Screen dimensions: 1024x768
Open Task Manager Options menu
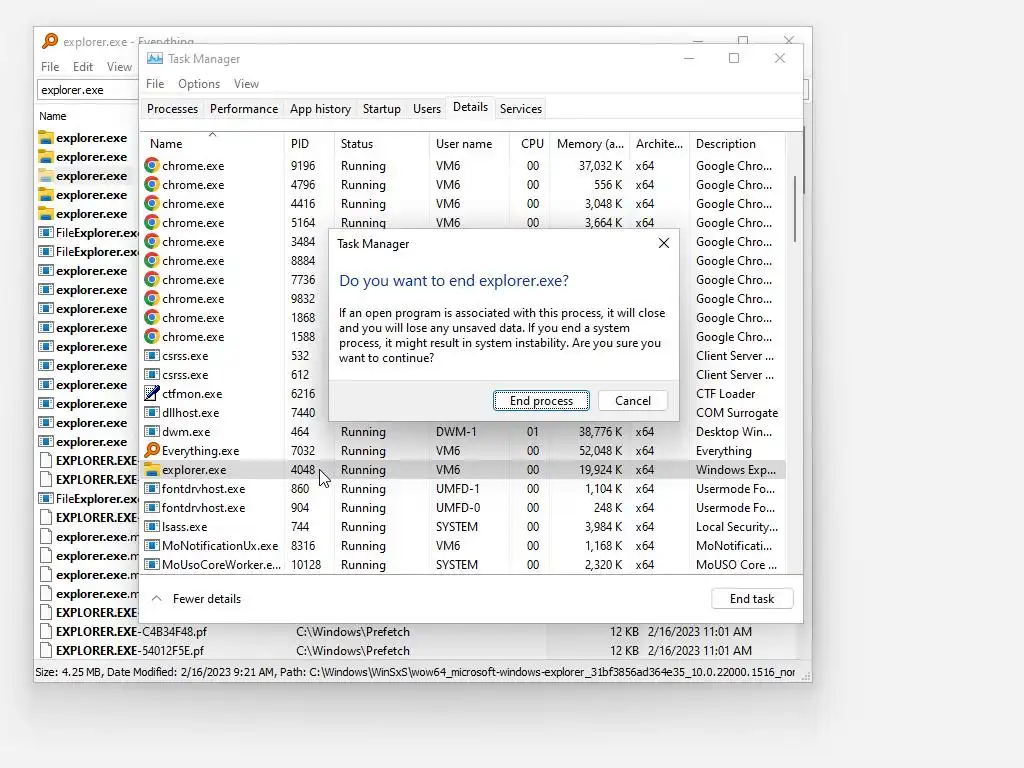point(199,84)
